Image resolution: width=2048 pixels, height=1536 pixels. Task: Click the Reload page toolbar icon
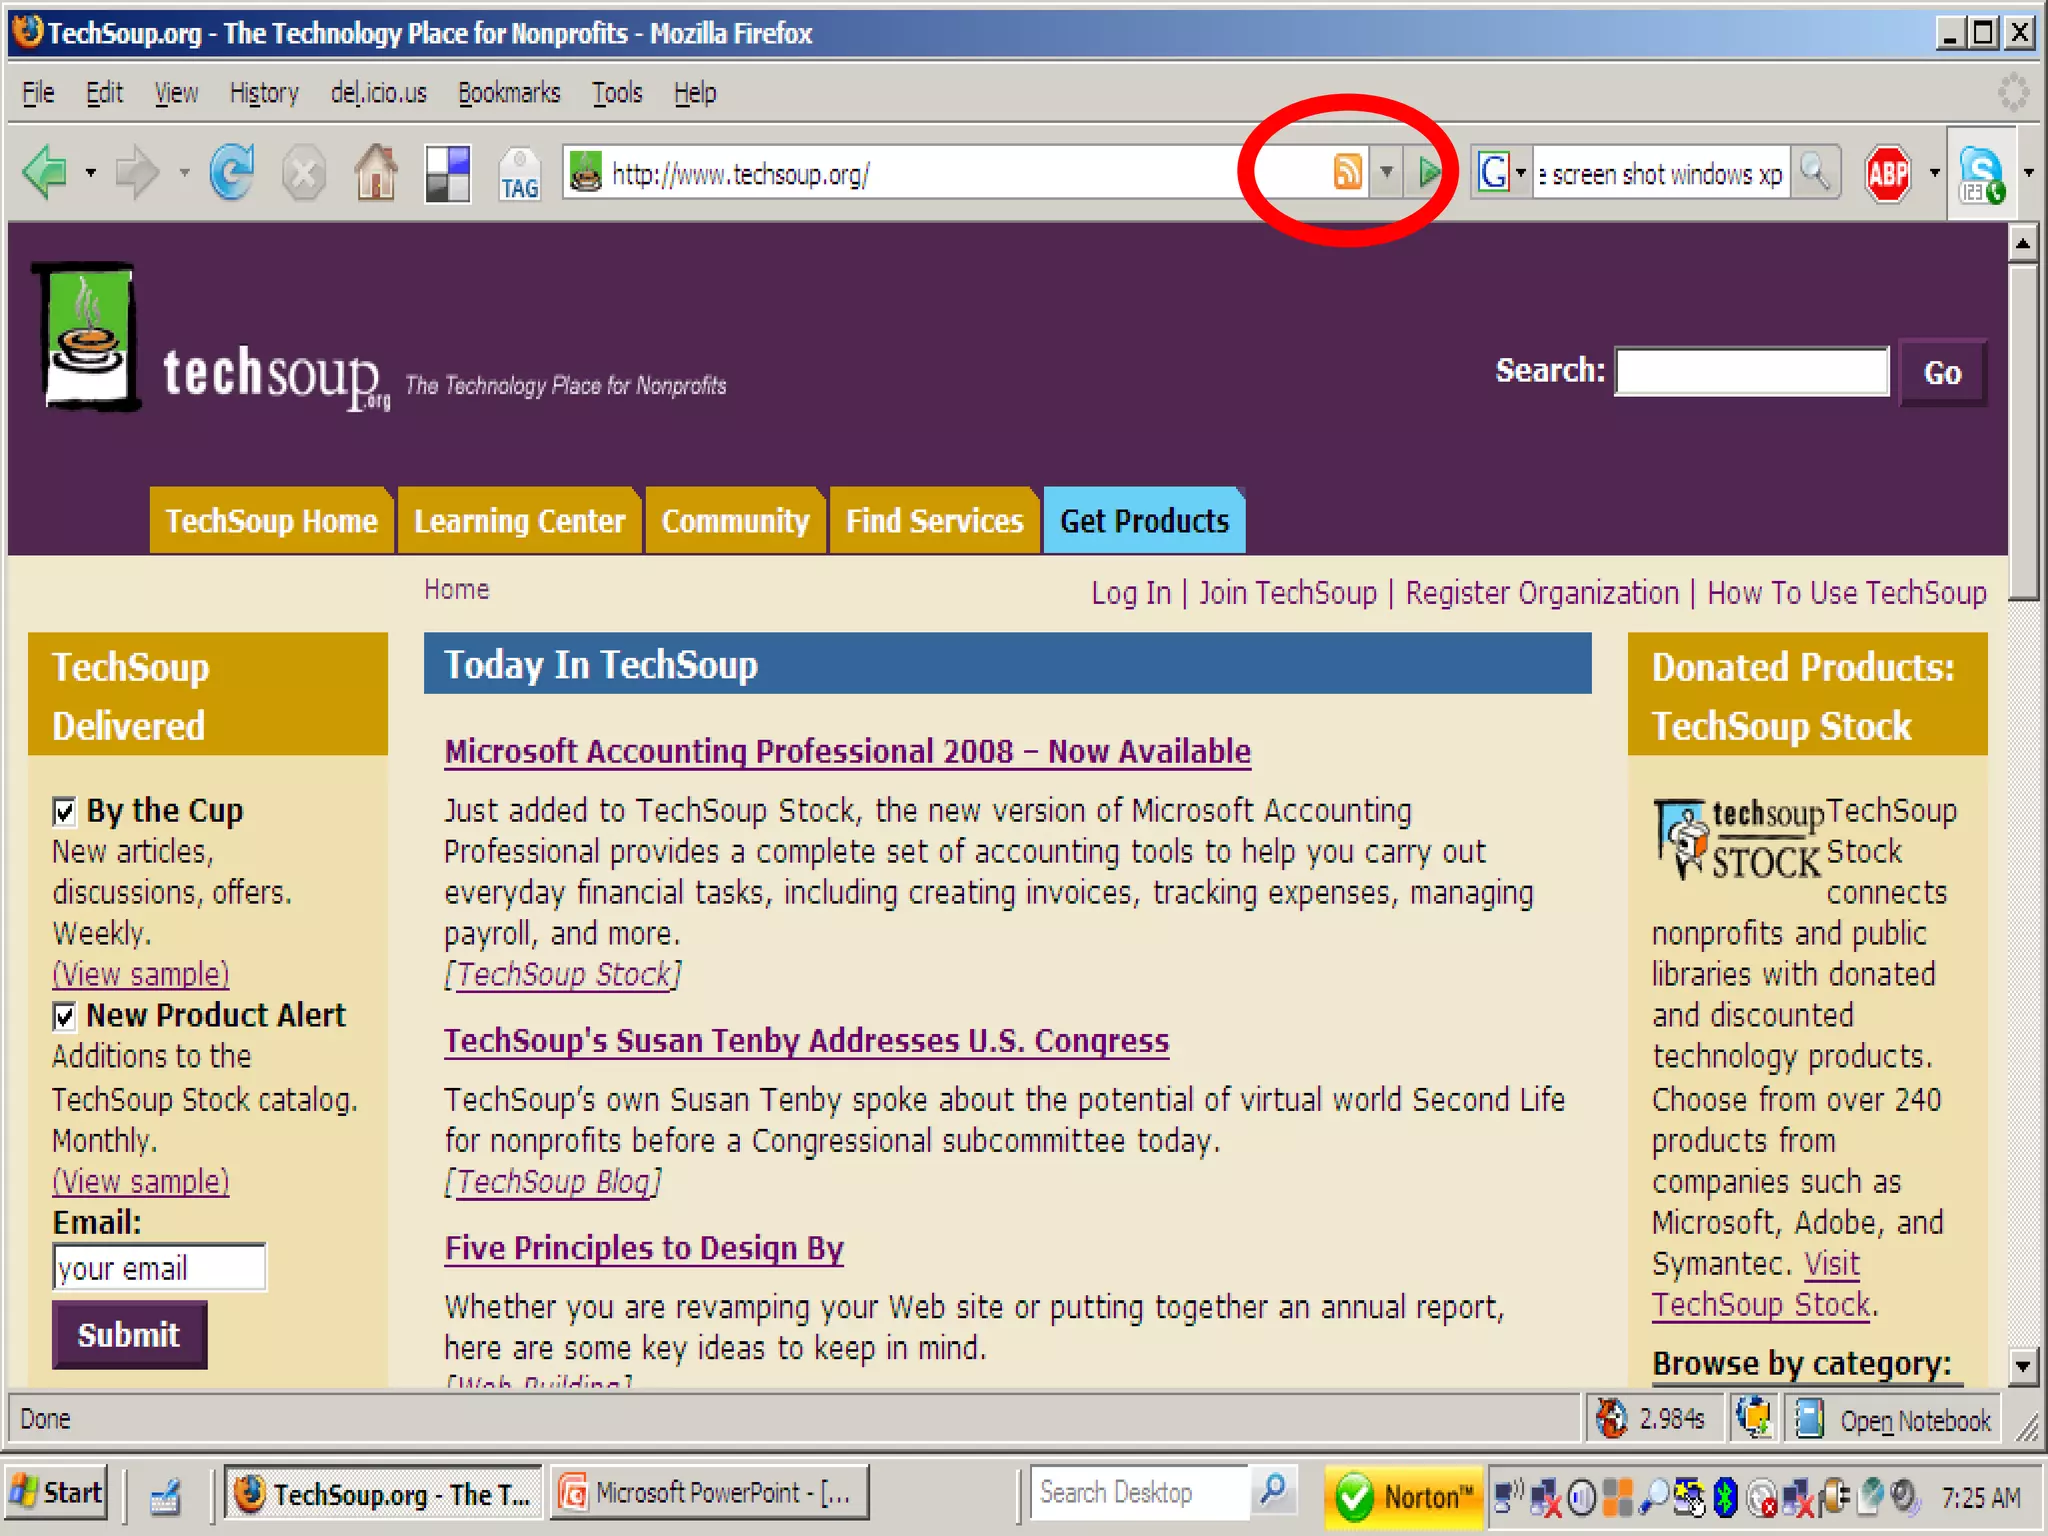point(232,173)
